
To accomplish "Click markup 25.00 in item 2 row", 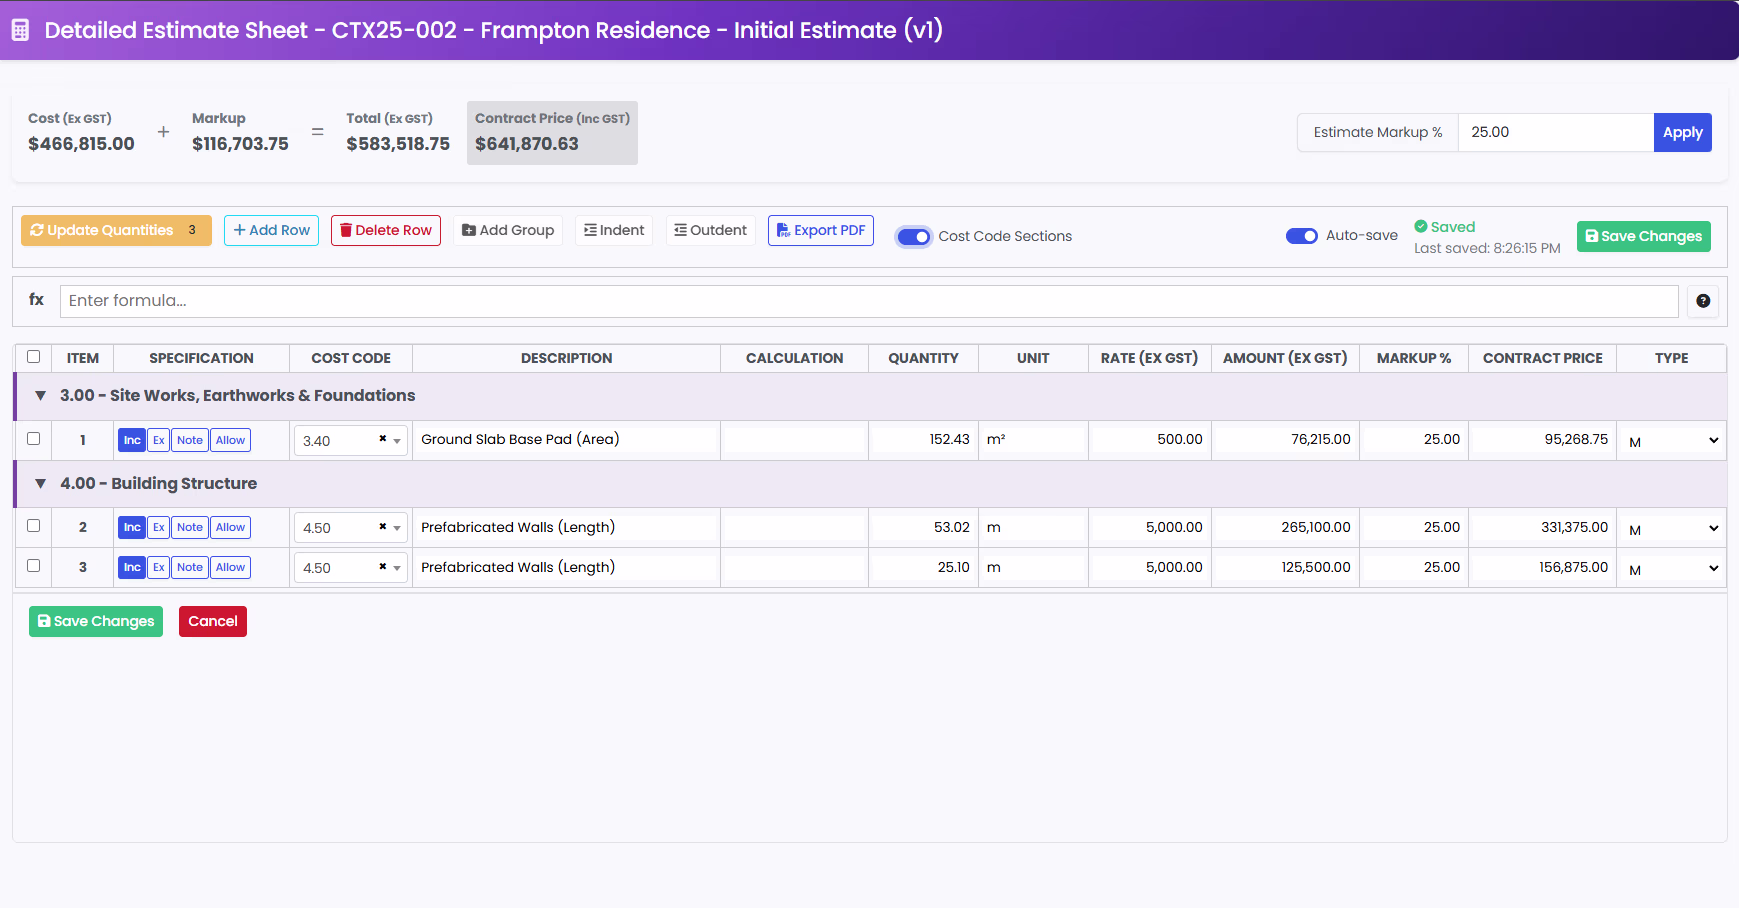I will [1414, 527].
